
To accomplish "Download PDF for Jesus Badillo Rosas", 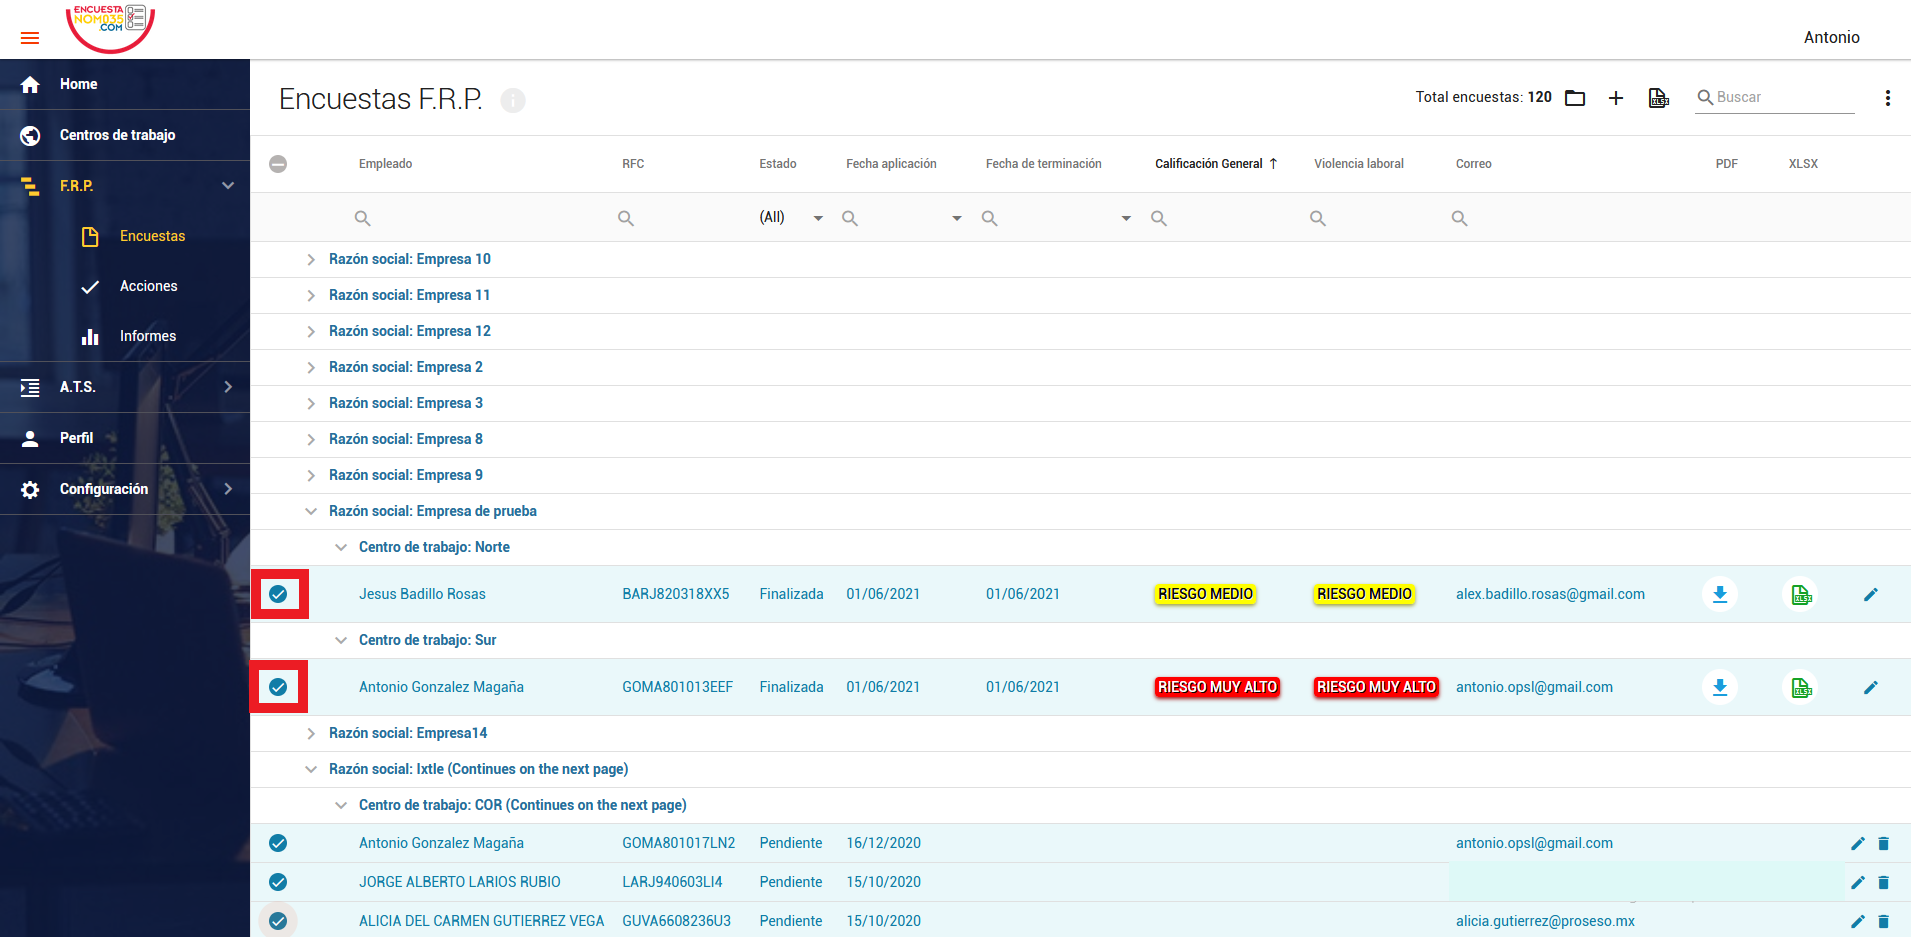I will point(1720,594).
